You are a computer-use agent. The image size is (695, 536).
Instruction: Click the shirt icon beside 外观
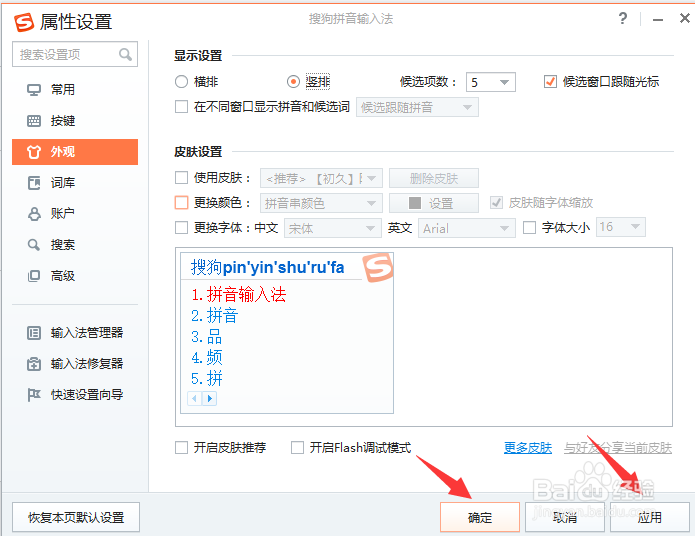click(34, 152)
